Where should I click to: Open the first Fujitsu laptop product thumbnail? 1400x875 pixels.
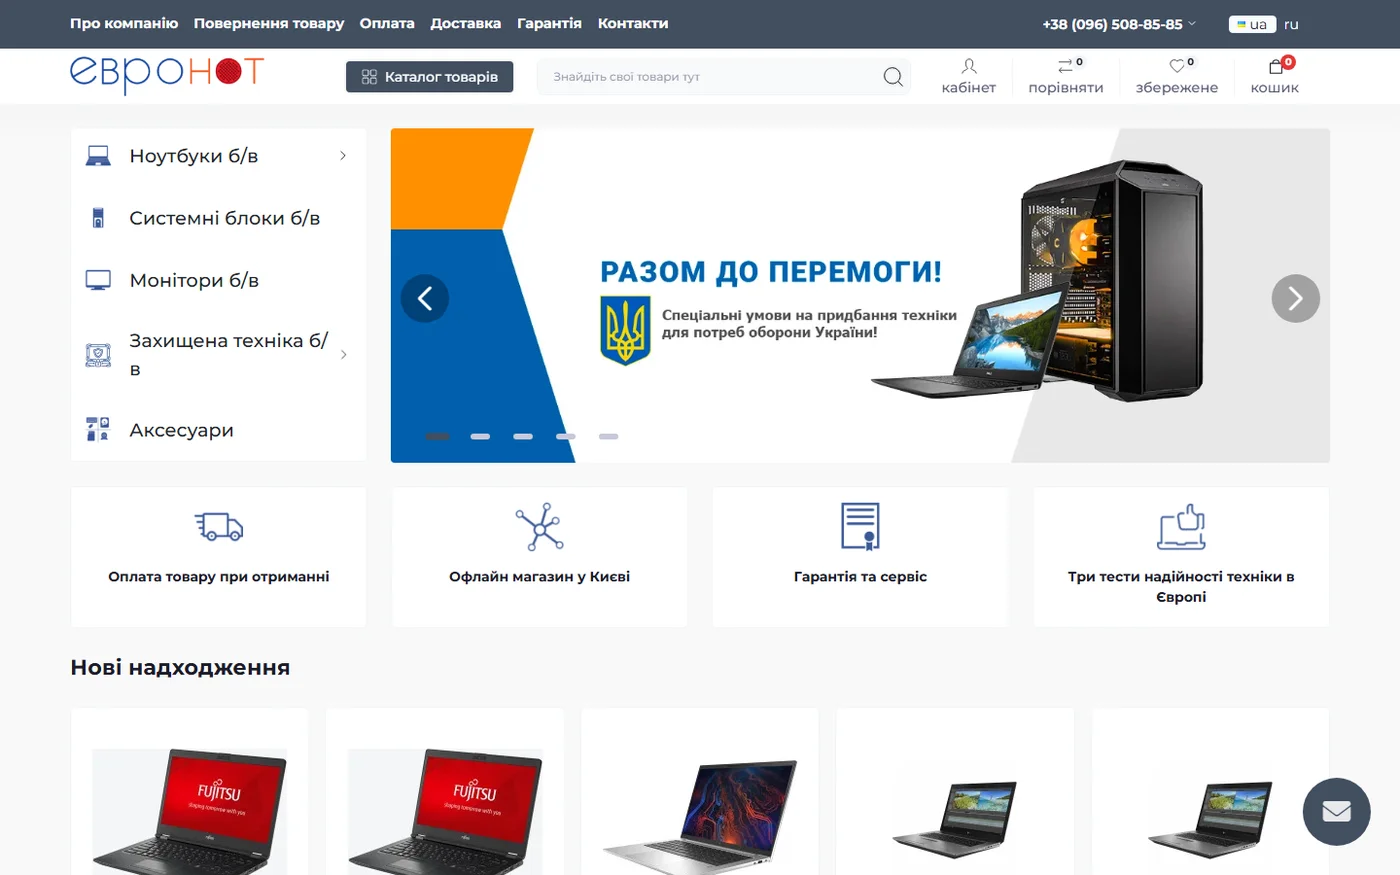pyautogui.click(x=190, y=810)
